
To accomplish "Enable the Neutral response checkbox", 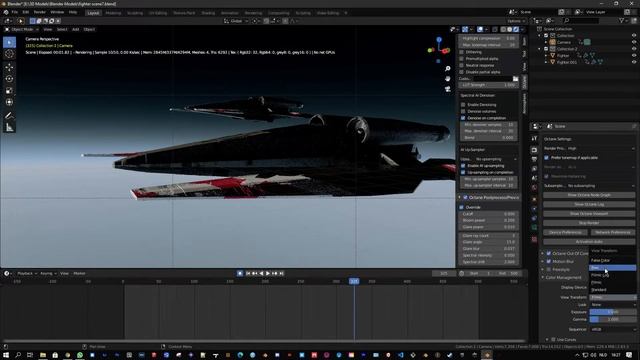I will (x=462, y=65).
